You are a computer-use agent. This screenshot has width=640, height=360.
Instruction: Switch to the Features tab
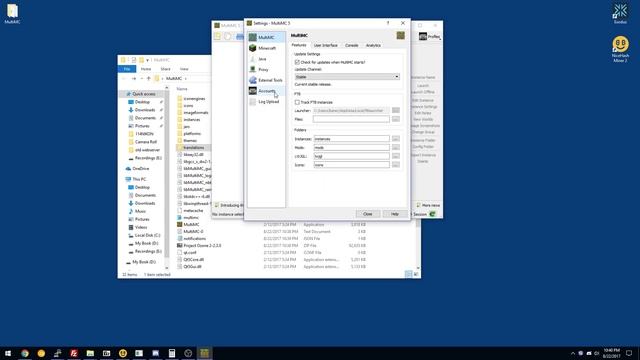[299, 45]
